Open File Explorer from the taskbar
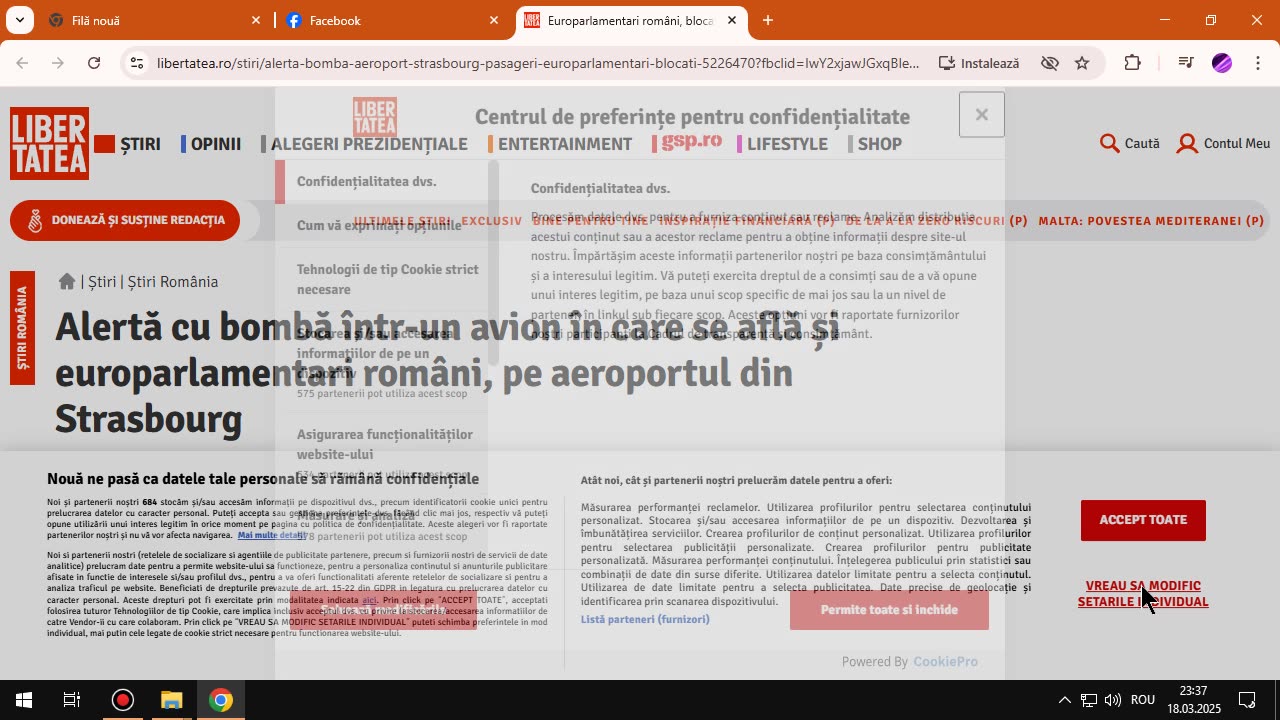1280x720 pixels. 172,700
